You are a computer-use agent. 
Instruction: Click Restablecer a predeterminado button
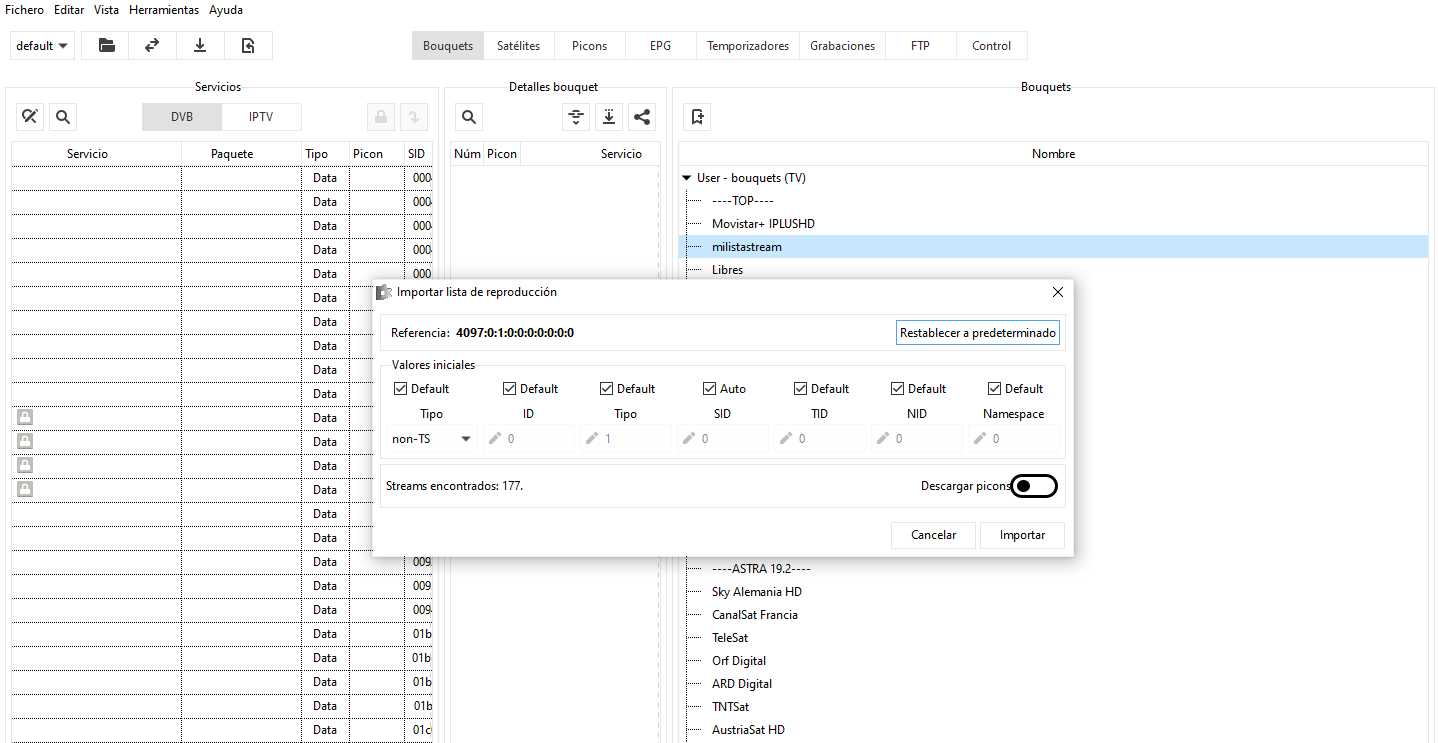[977, 333]
